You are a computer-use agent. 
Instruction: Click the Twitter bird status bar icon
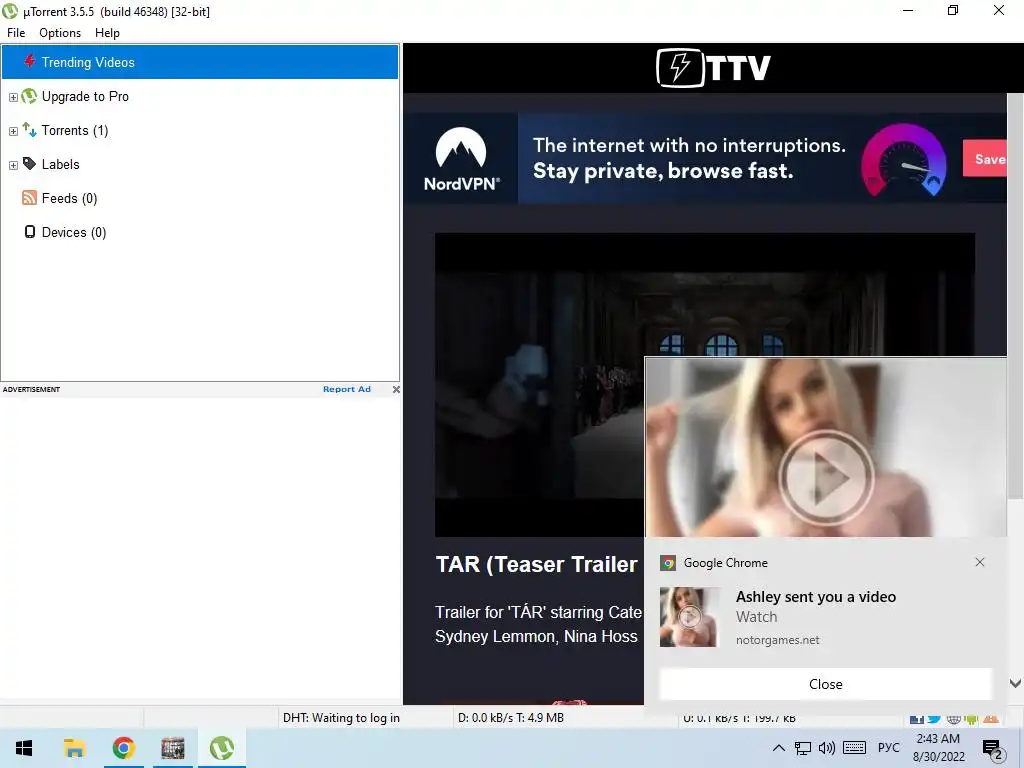click(935, 719)
